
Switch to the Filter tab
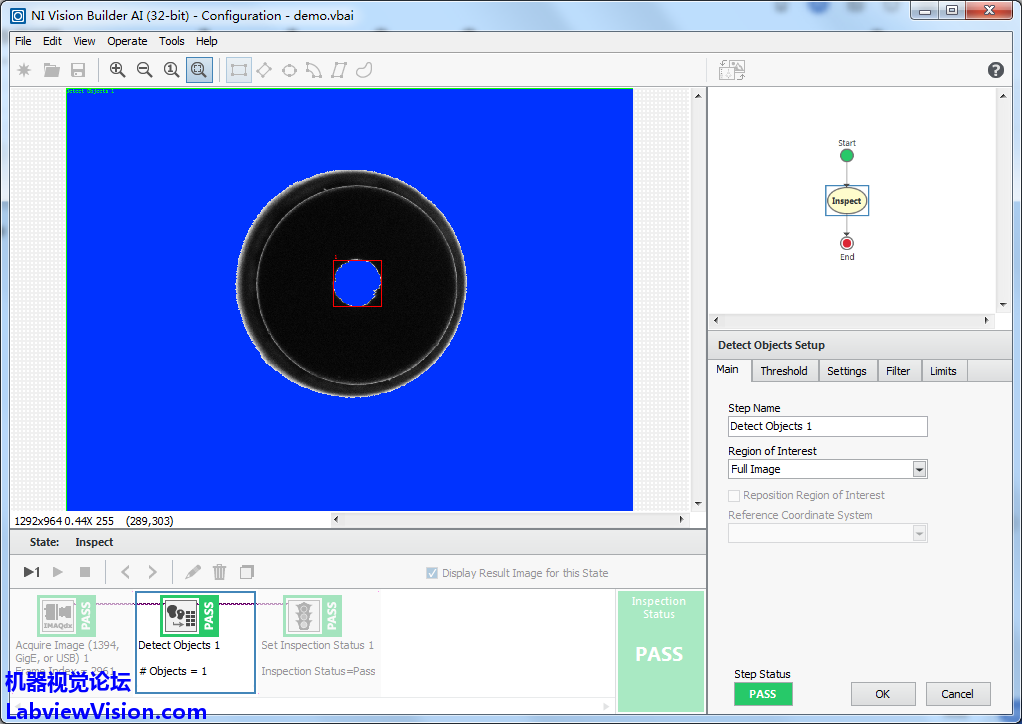pos(898,371)
